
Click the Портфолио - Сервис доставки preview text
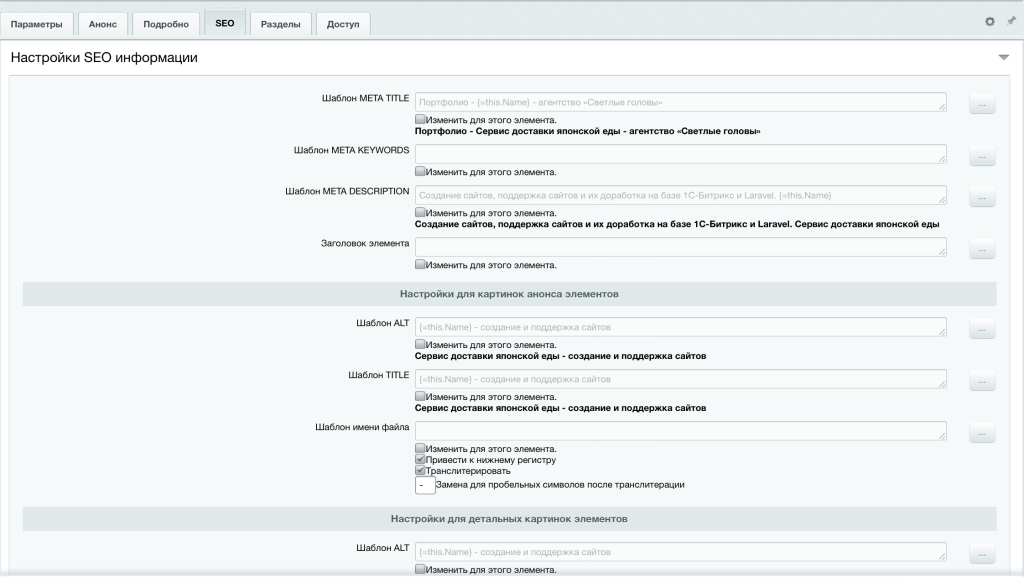click(588, 131)
